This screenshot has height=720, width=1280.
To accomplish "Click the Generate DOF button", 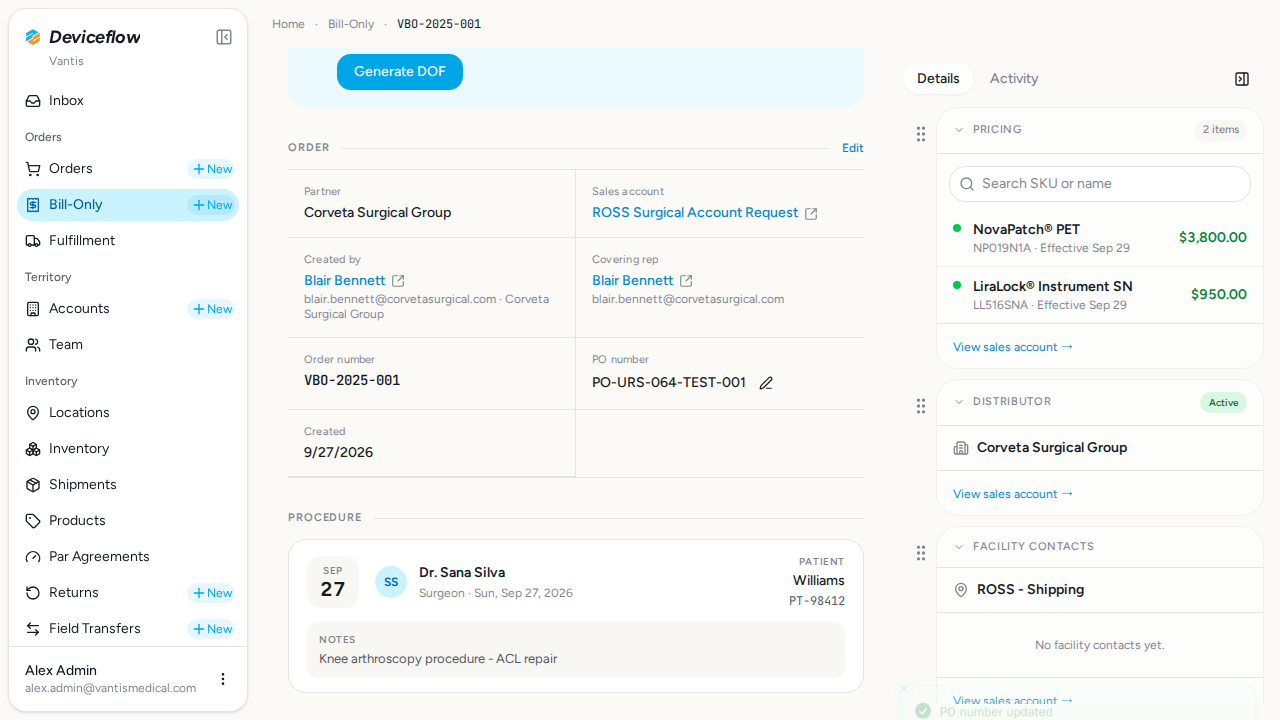I will click(400, 72).
